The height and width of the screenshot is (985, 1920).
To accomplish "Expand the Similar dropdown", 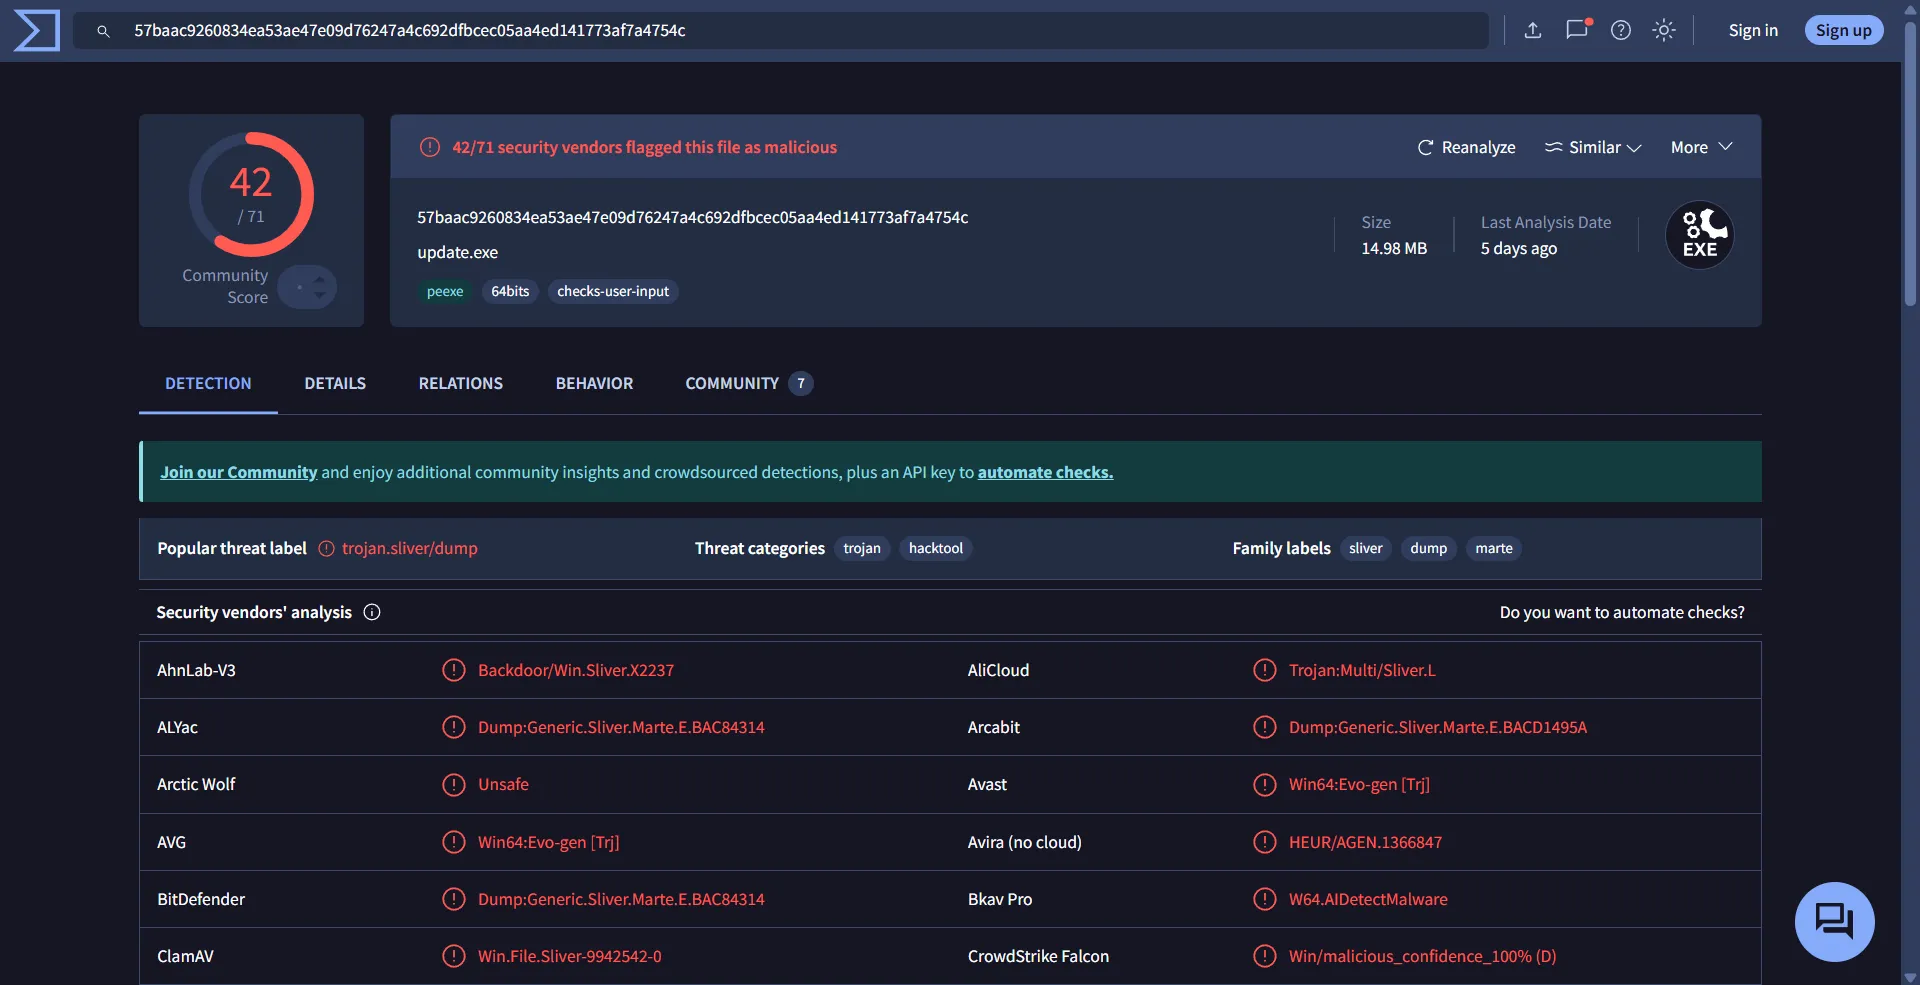I will tap(1593, 147).
